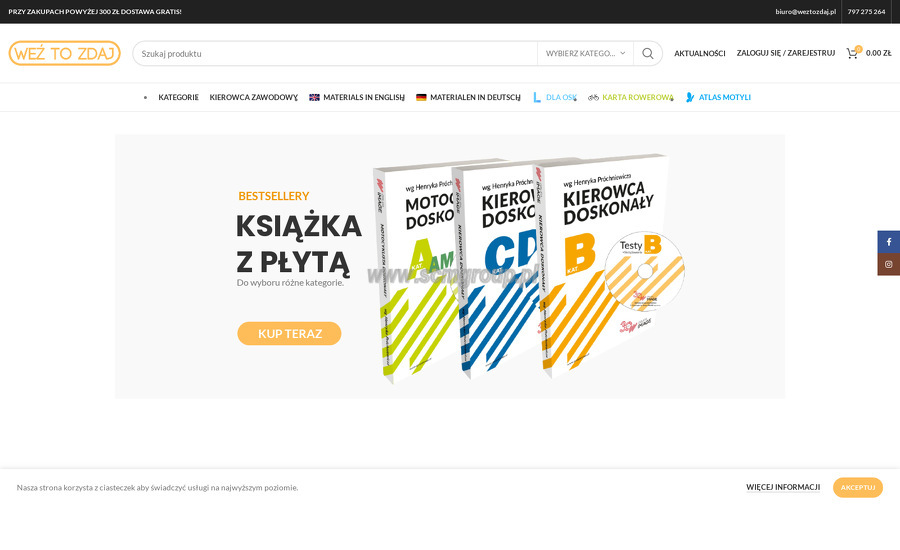Viewport: 900px width, 550px height.
Task: Click the Testy B CD disc image
Action: 645,271
